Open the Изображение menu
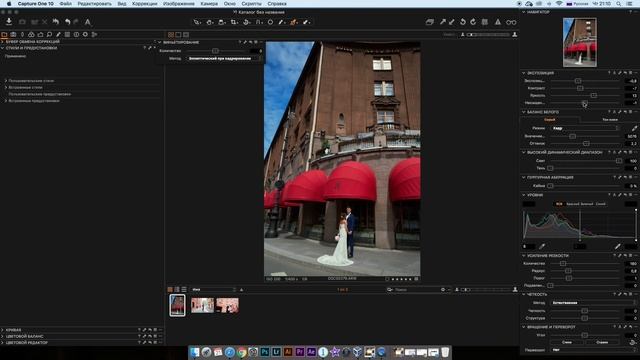This screenshot has height=360, width=640. 179,4
